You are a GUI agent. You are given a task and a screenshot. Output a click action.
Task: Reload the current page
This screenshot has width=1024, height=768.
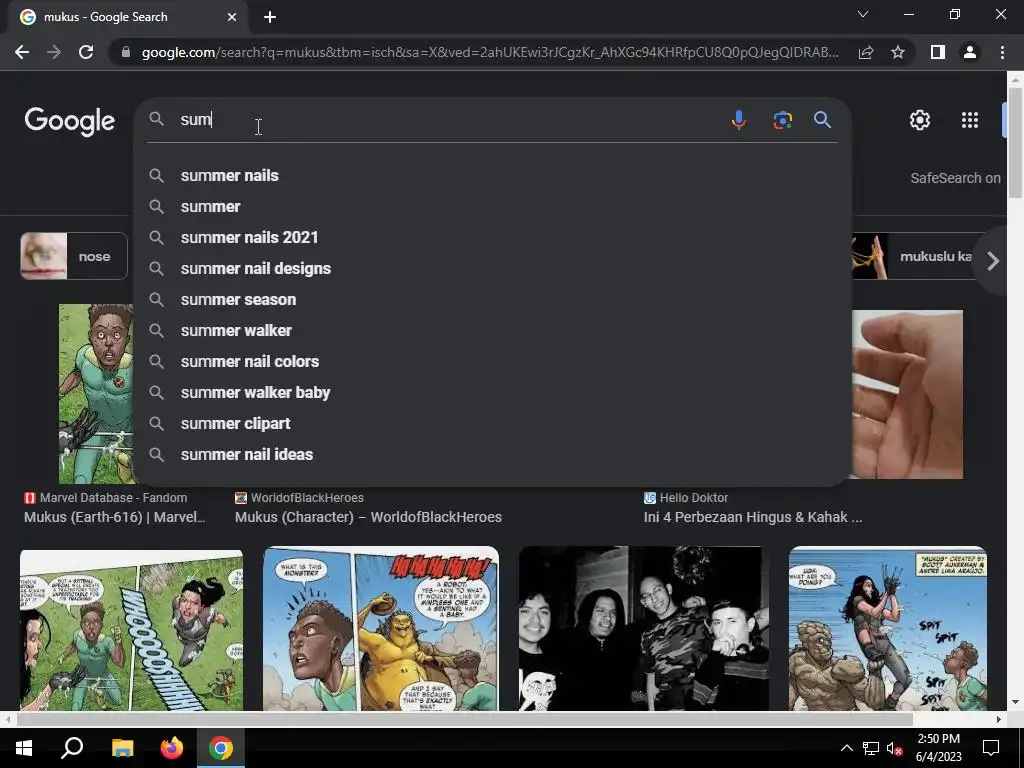click(86, 52)
